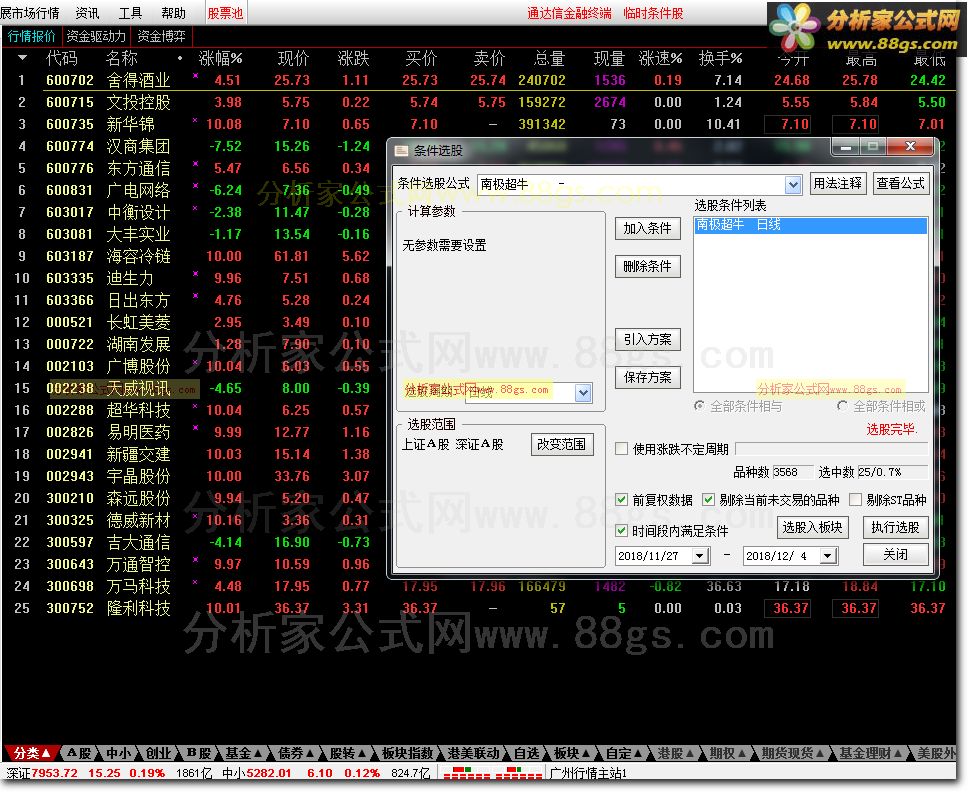
Task: Uncheck the 前复权数据 checkbox
Action: (622, 498)
